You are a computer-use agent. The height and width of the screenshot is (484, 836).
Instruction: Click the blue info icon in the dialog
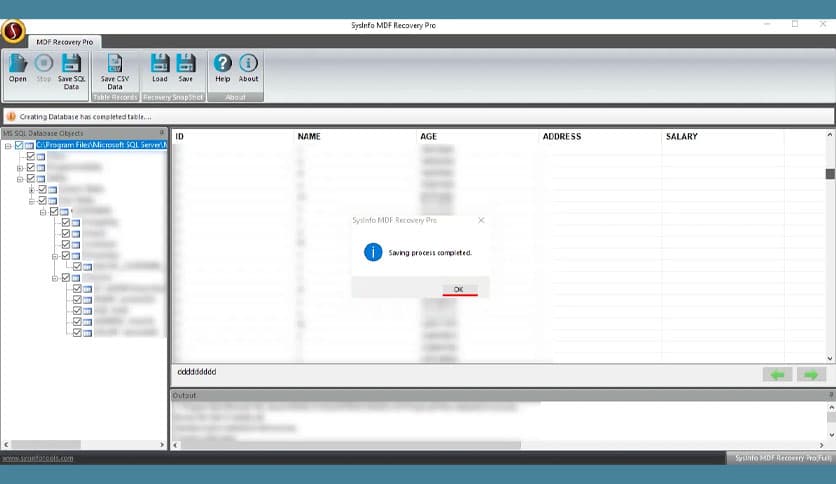point(373,252)
